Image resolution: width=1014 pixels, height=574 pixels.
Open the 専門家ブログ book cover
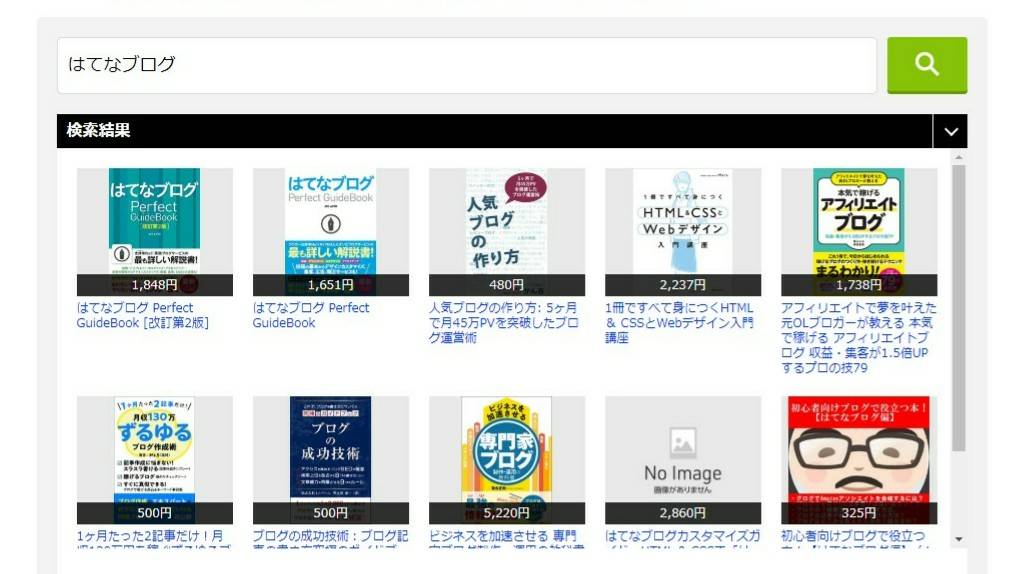click(x=506, y=460)
